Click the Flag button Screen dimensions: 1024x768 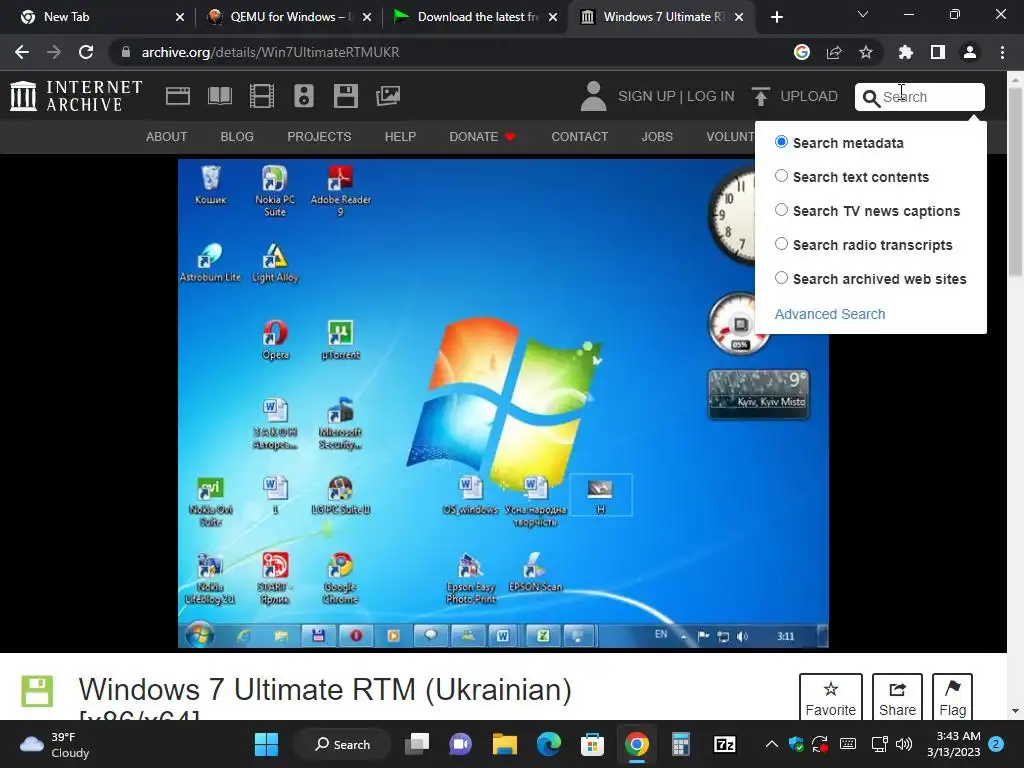click(952, 697)
